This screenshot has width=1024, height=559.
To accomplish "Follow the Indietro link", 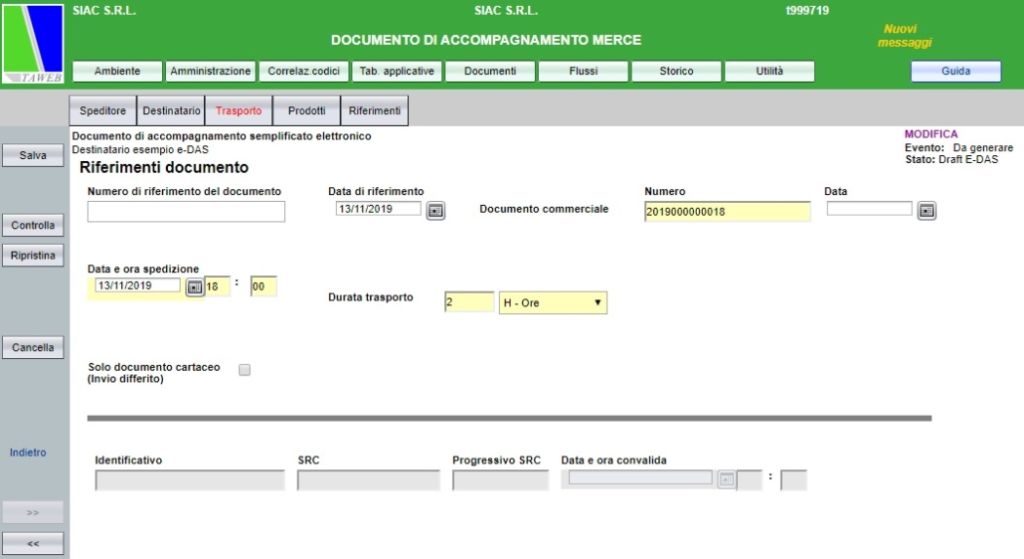I will 28,452.
